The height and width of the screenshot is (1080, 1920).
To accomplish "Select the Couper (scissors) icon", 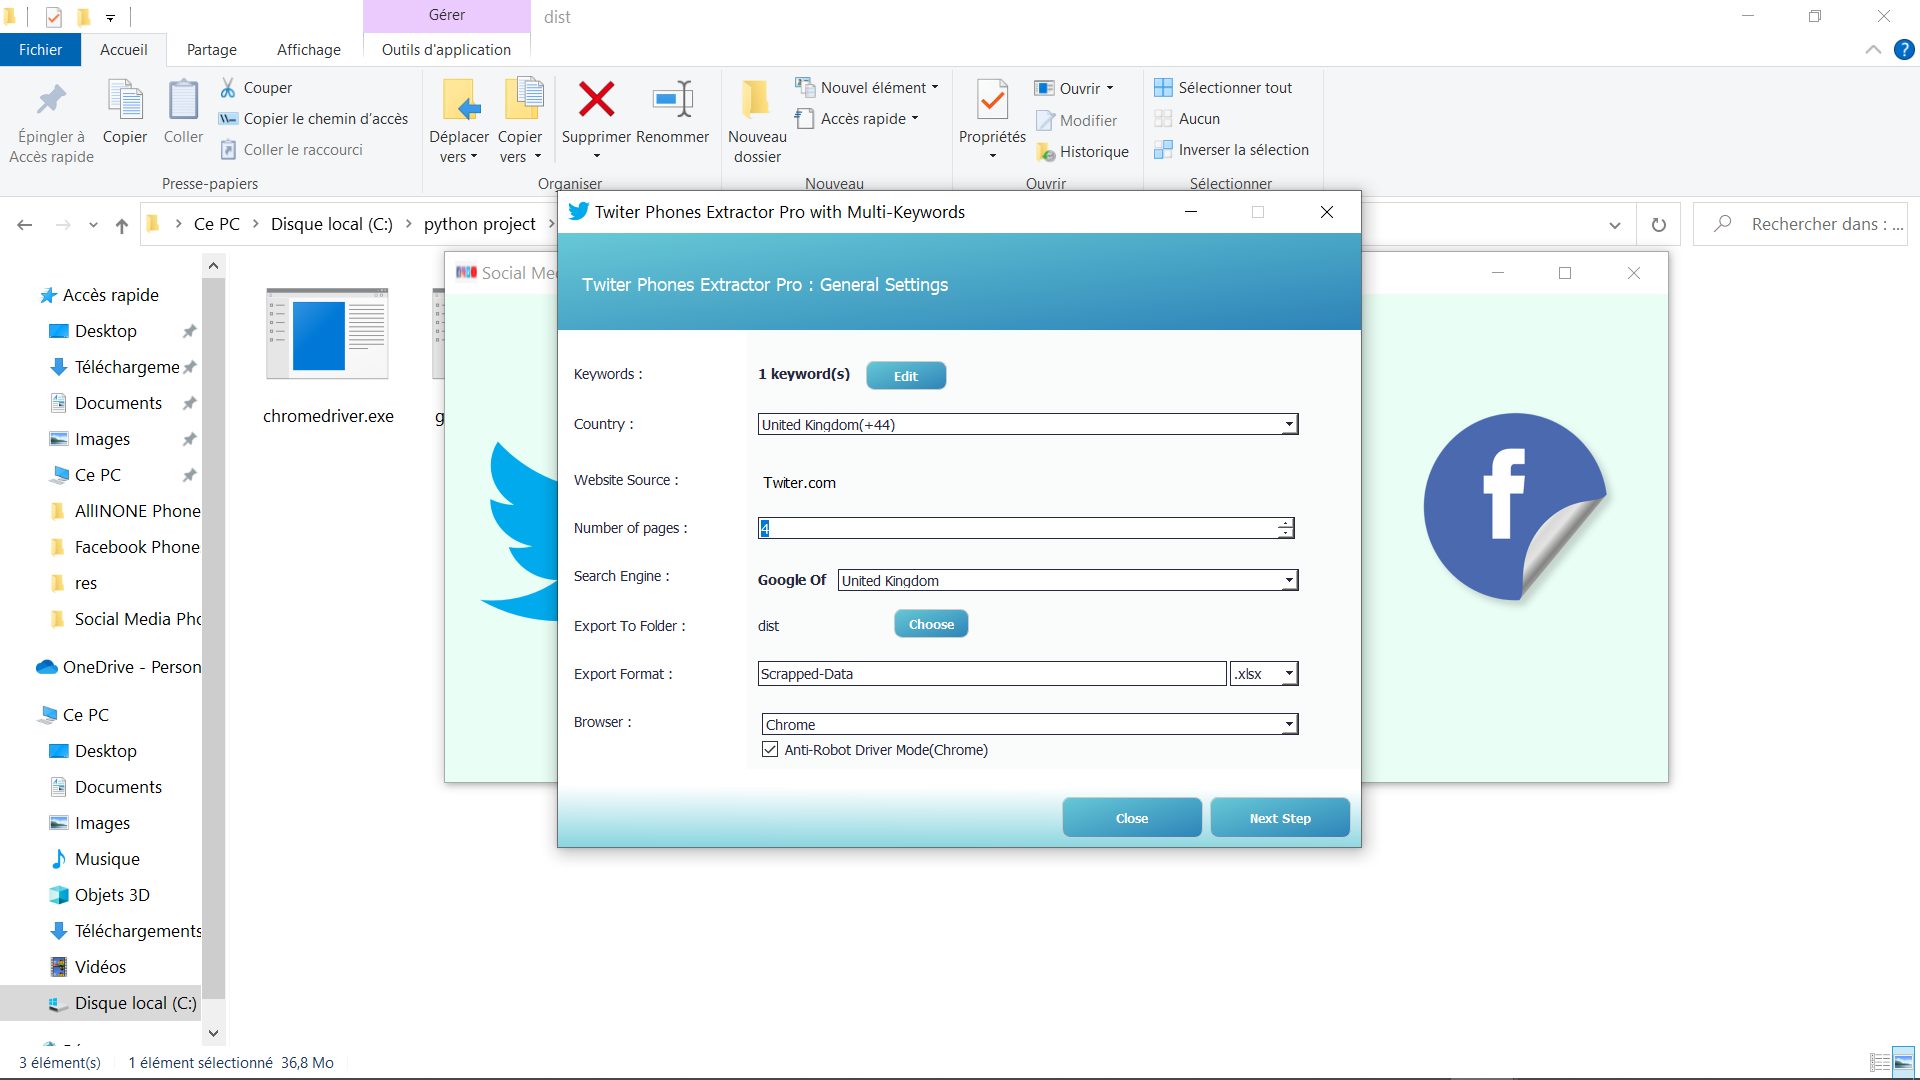I will (230, 87).
